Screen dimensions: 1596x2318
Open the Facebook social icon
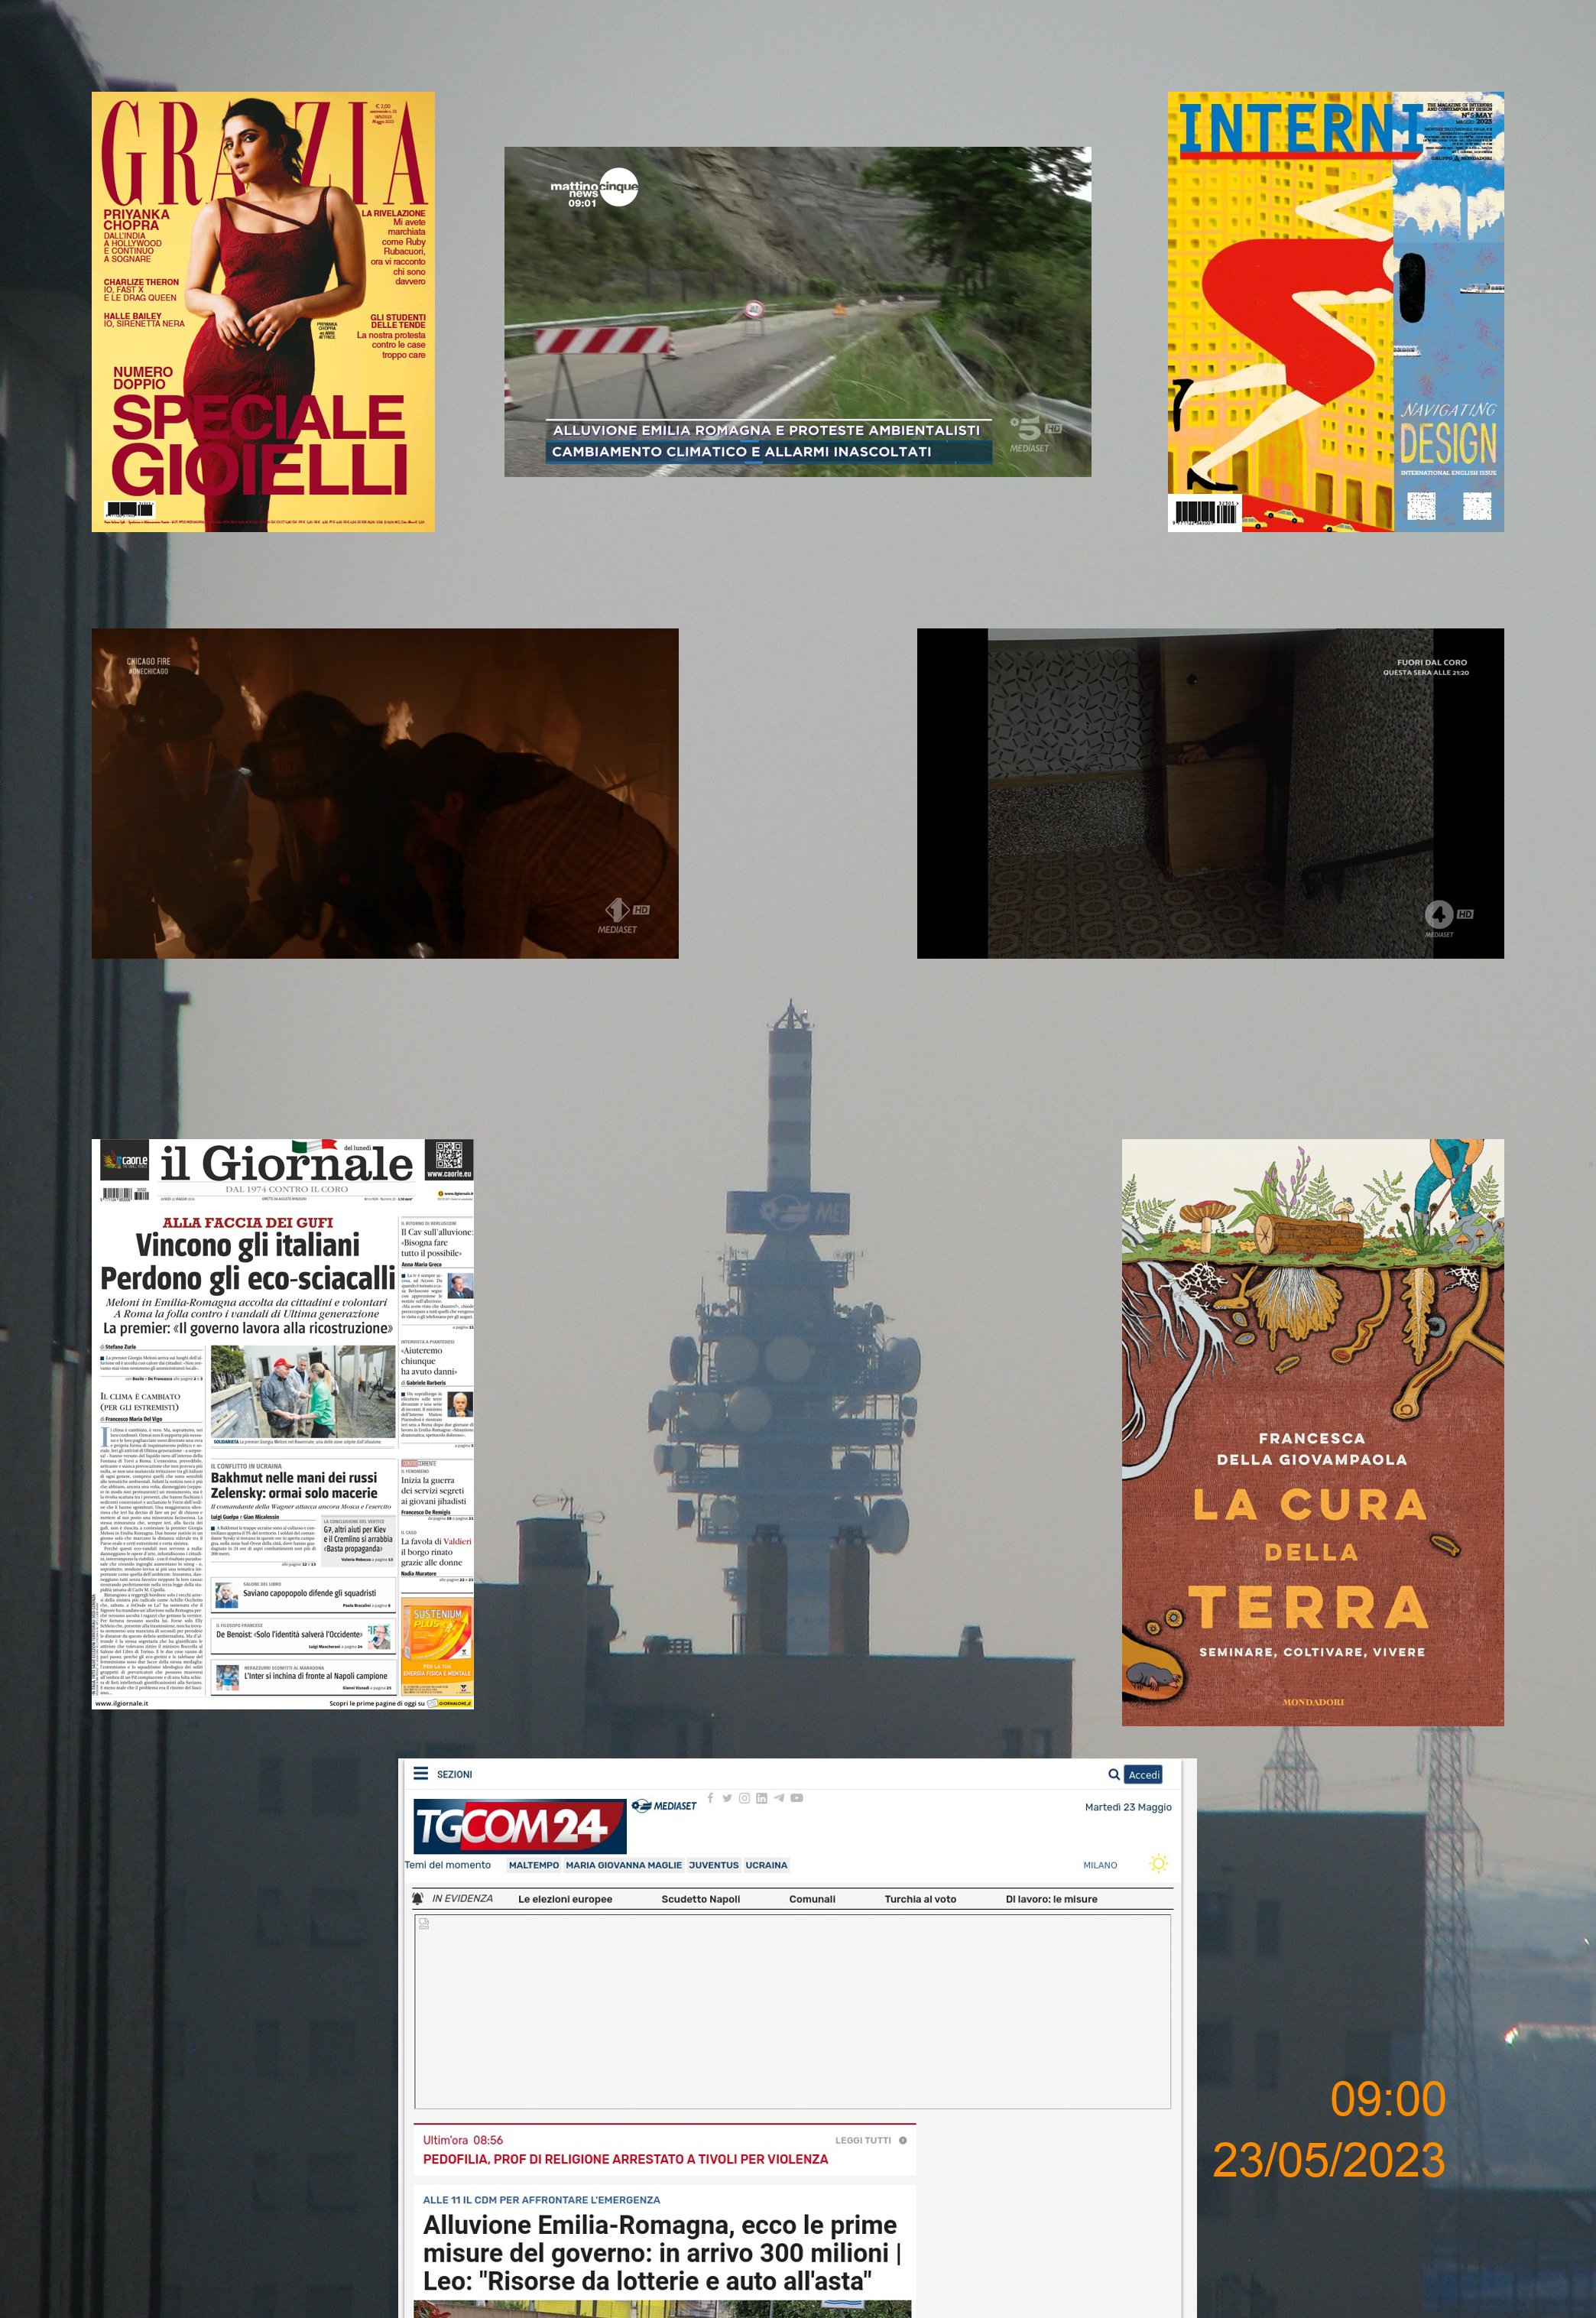pyautogui.click(x=710, y=1797)
